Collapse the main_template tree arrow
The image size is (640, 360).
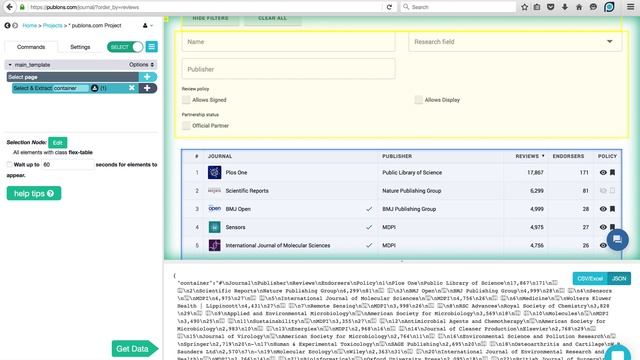[10, 64]
